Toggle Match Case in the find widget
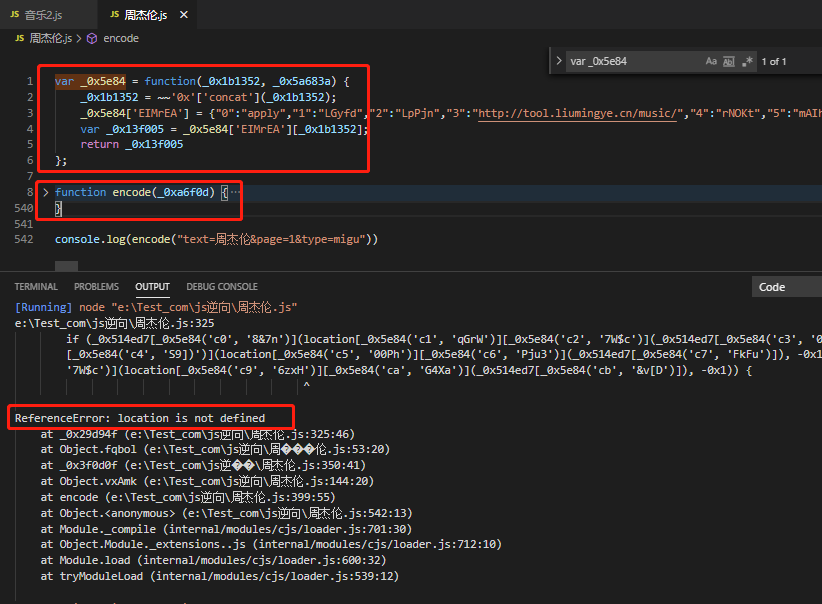 point(711,61)
